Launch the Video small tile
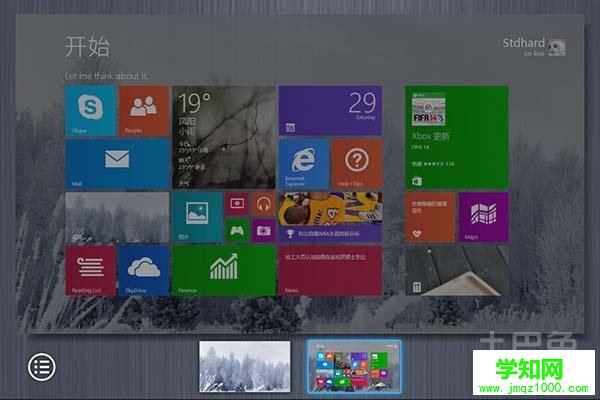The width and height of the screenshot is (600, 400). coord(237,204)
